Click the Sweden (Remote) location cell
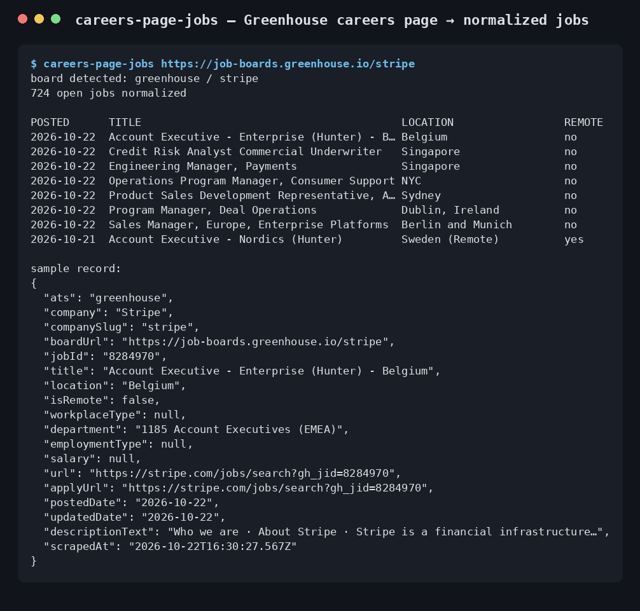Viewport: 640px width, 611px height. click(450, 239)
